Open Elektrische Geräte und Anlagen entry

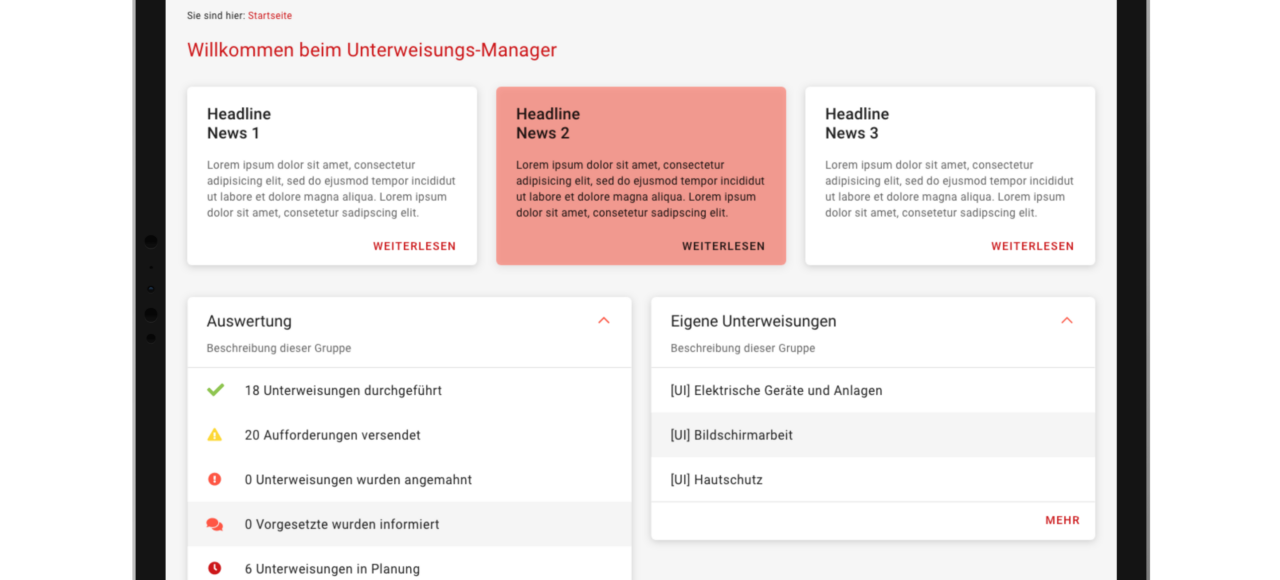873,390
